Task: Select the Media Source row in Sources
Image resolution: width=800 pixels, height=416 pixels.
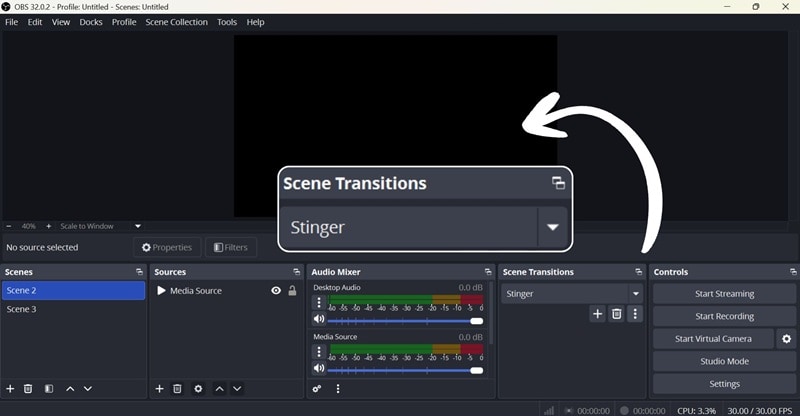Action: click(x=226, y=290)
